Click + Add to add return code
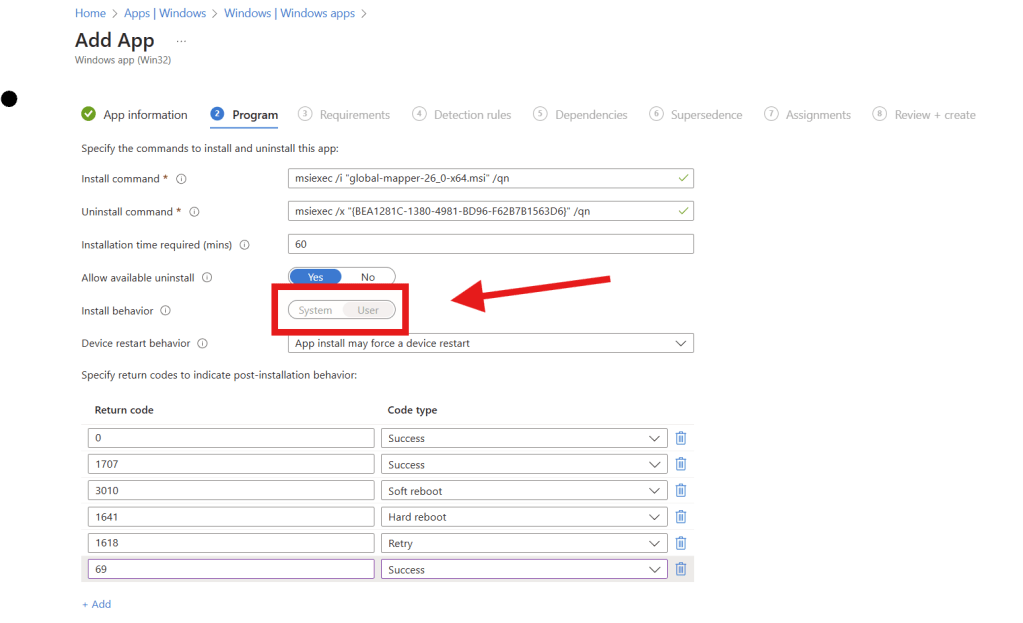 [x=96, y=604]
